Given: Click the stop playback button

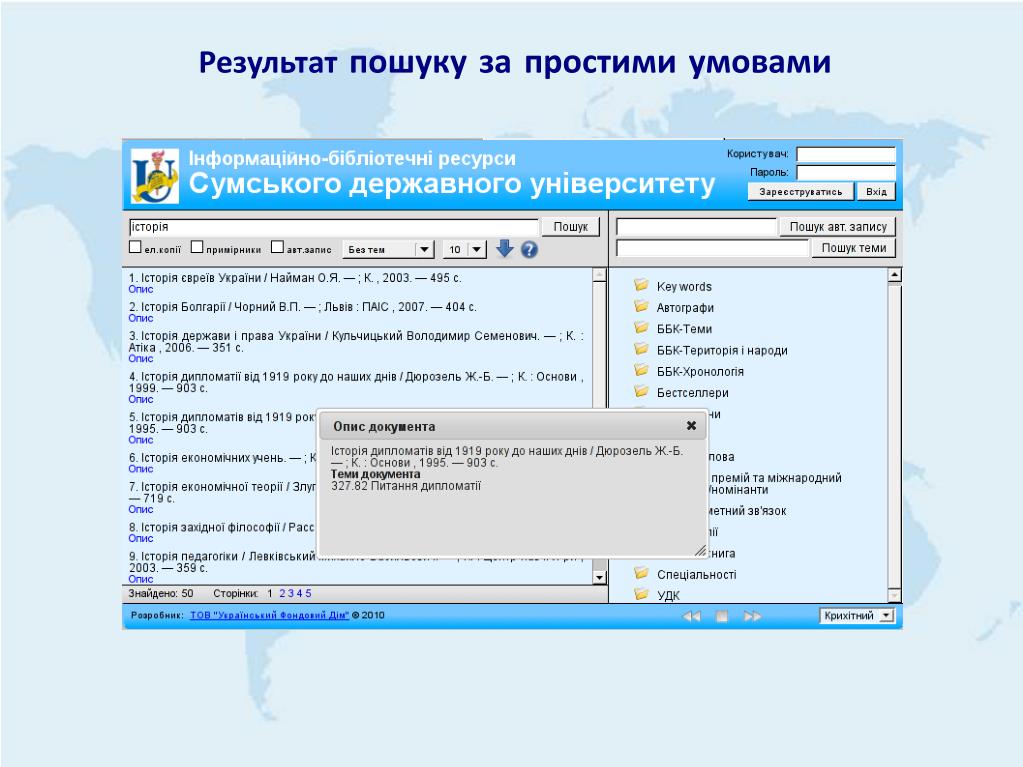Looking at the screenshot, I should 722,616.
